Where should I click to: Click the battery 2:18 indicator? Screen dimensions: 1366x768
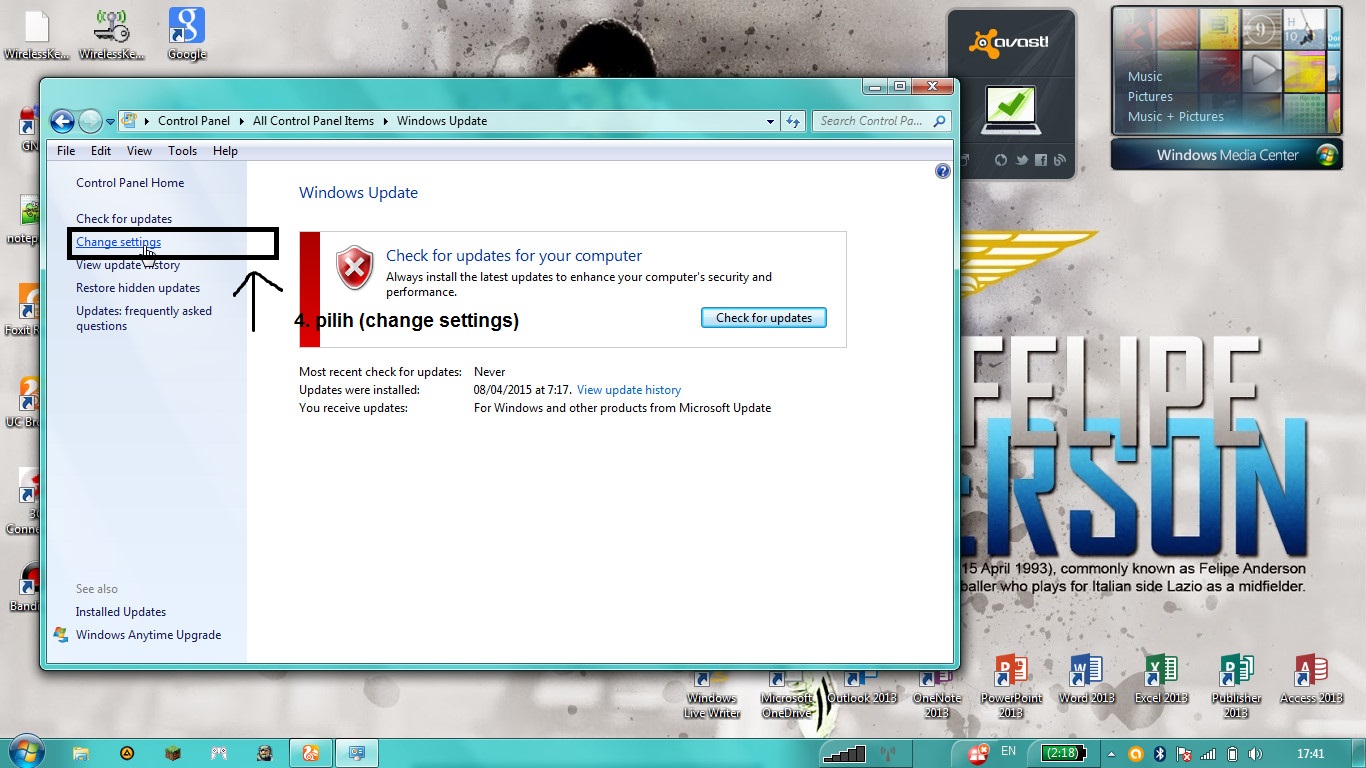[x=1062, y=753]
